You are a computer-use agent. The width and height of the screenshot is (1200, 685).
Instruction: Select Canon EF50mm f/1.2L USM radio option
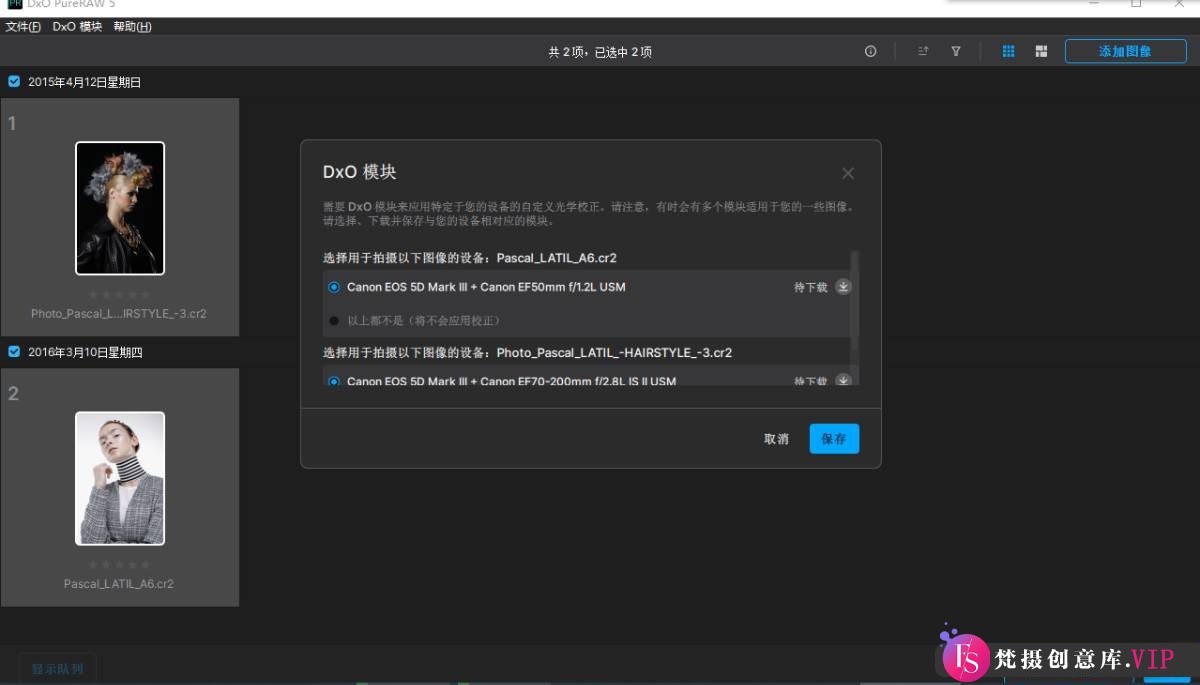(x=334, y=287)
